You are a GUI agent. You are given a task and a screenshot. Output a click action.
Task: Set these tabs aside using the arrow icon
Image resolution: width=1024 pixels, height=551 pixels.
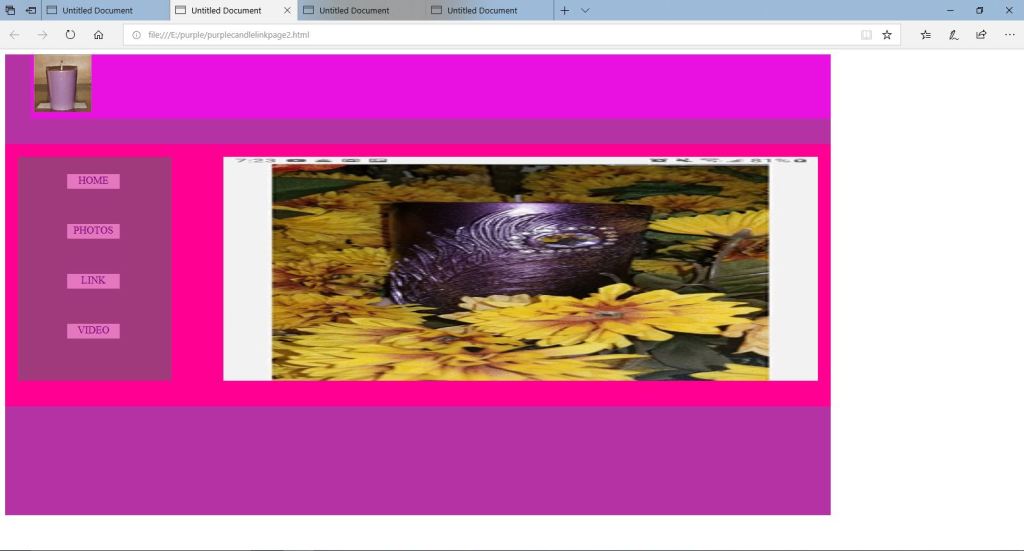pyautogui.click(x=31, y=10)
